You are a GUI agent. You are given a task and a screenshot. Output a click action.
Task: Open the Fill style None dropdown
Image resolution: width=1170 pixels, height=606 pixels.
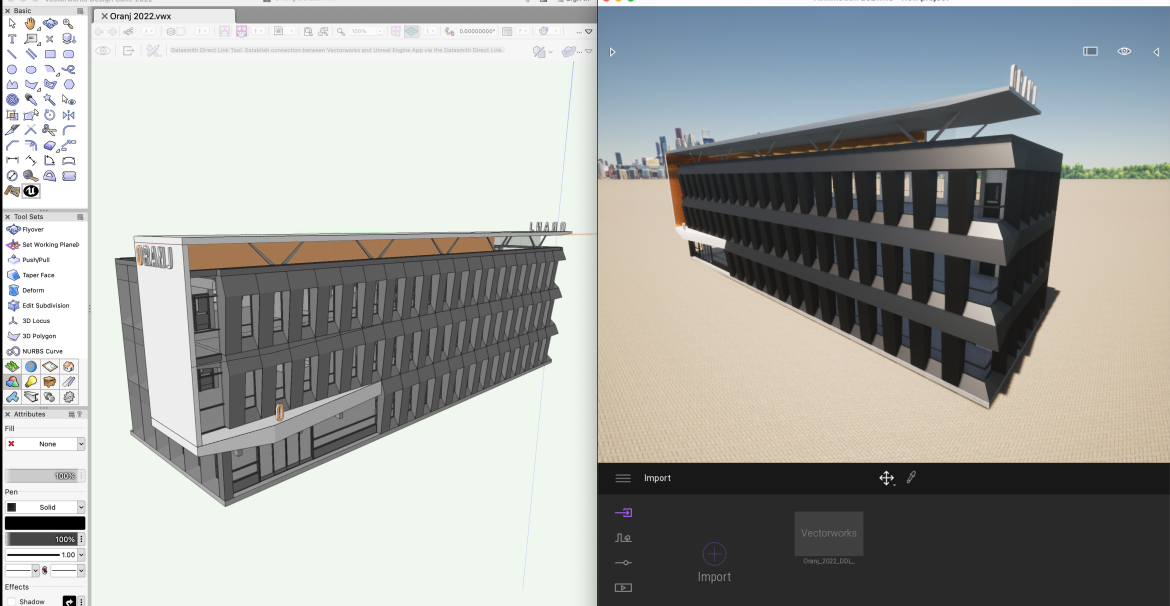(45, 444)
